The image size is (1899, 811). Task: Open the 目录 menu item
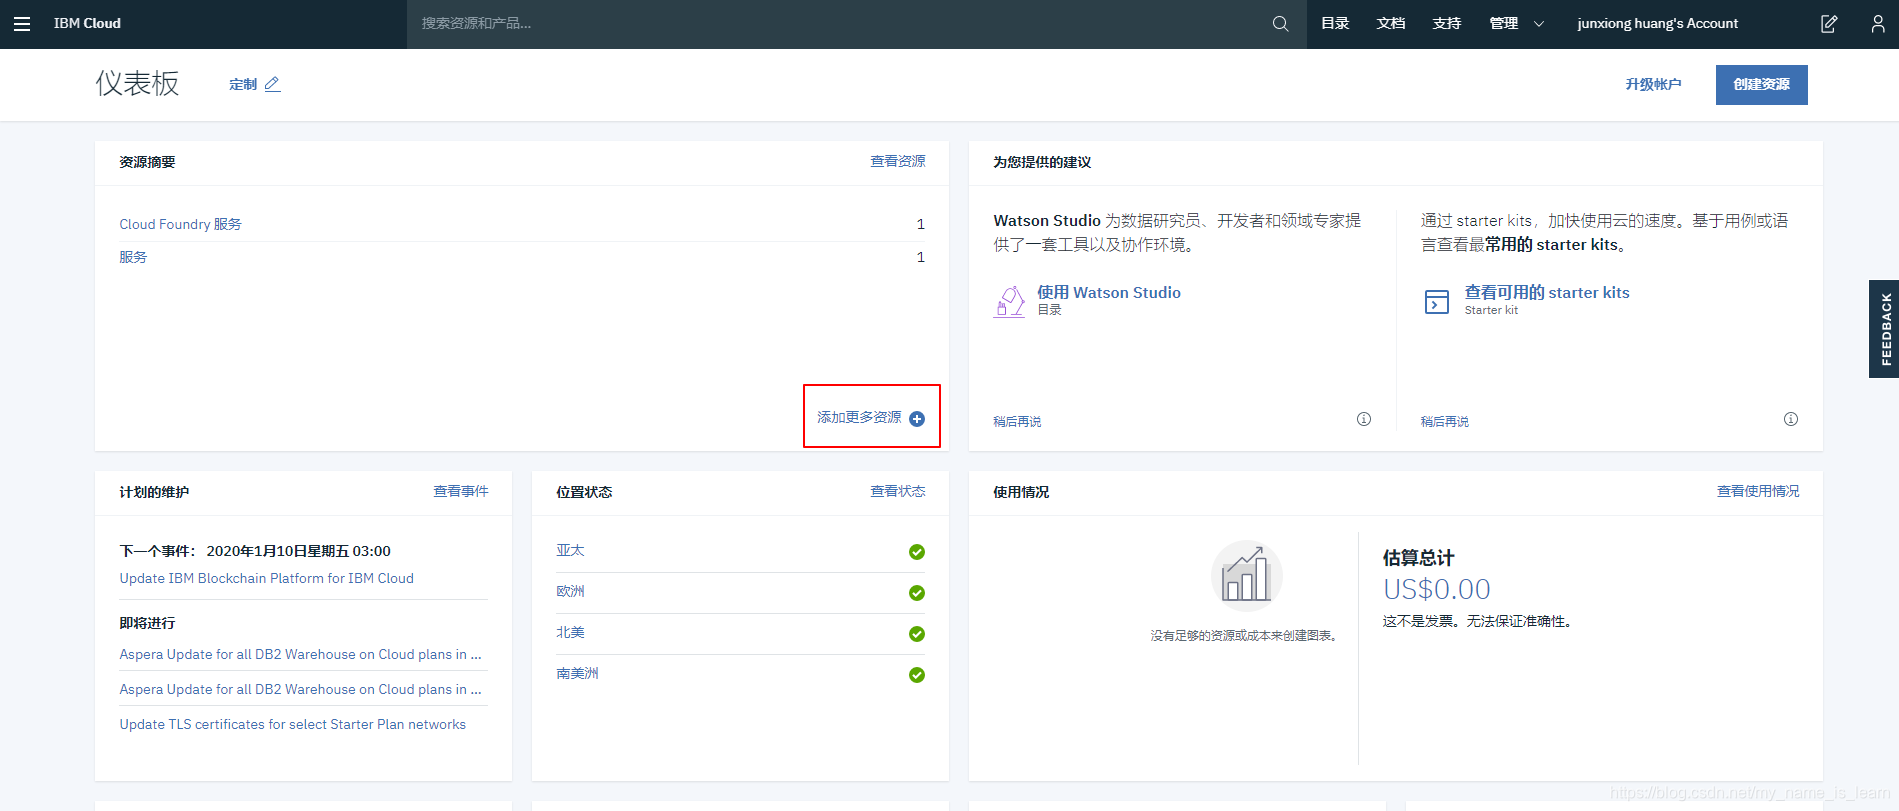[x=1335, y=23]
